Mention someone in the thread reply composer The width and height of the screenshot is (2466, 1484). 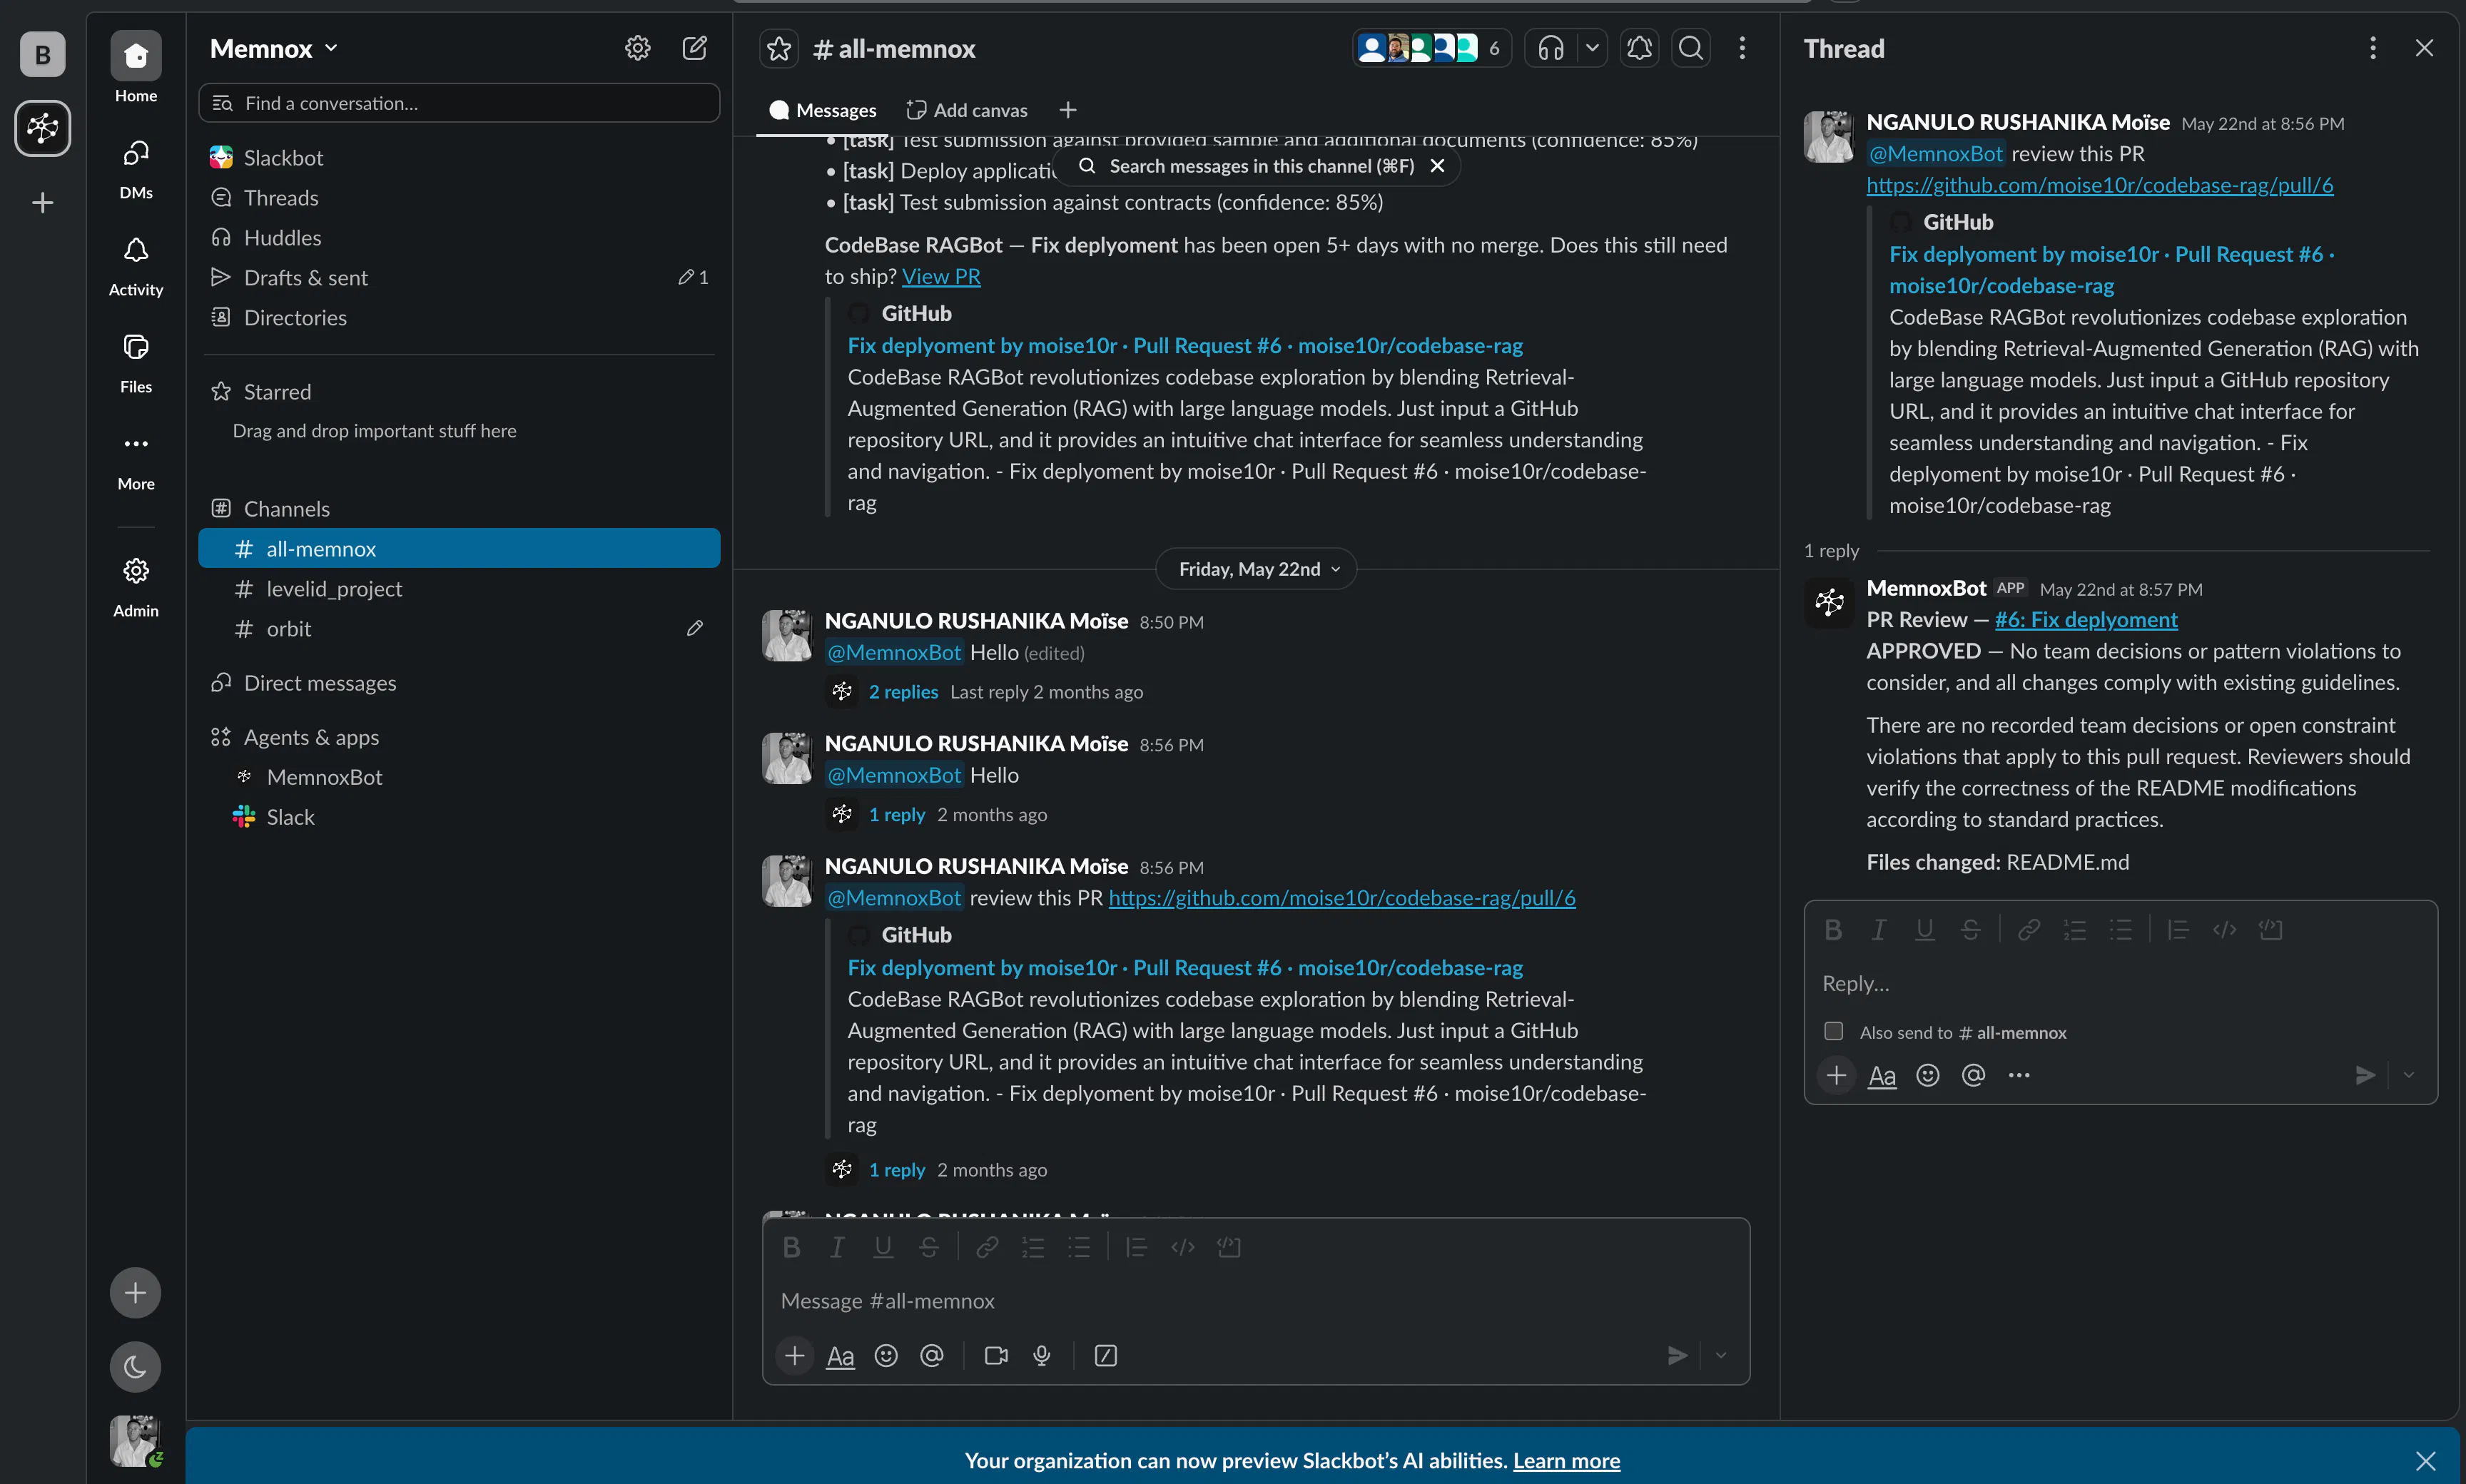click(x=1973, y=1075)
